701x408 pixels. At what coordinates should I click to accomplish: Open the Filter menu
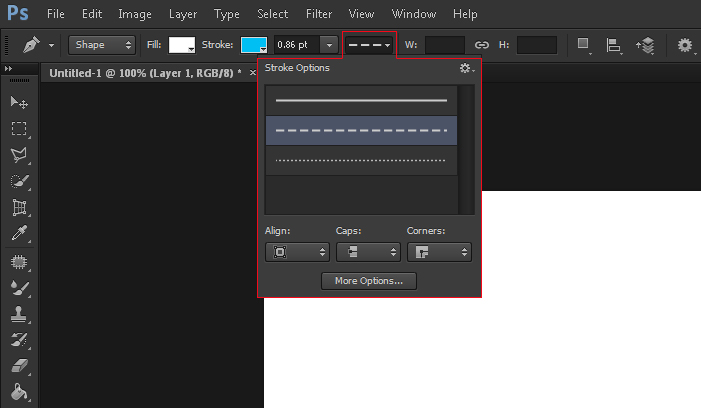click(x=319, y=14)
